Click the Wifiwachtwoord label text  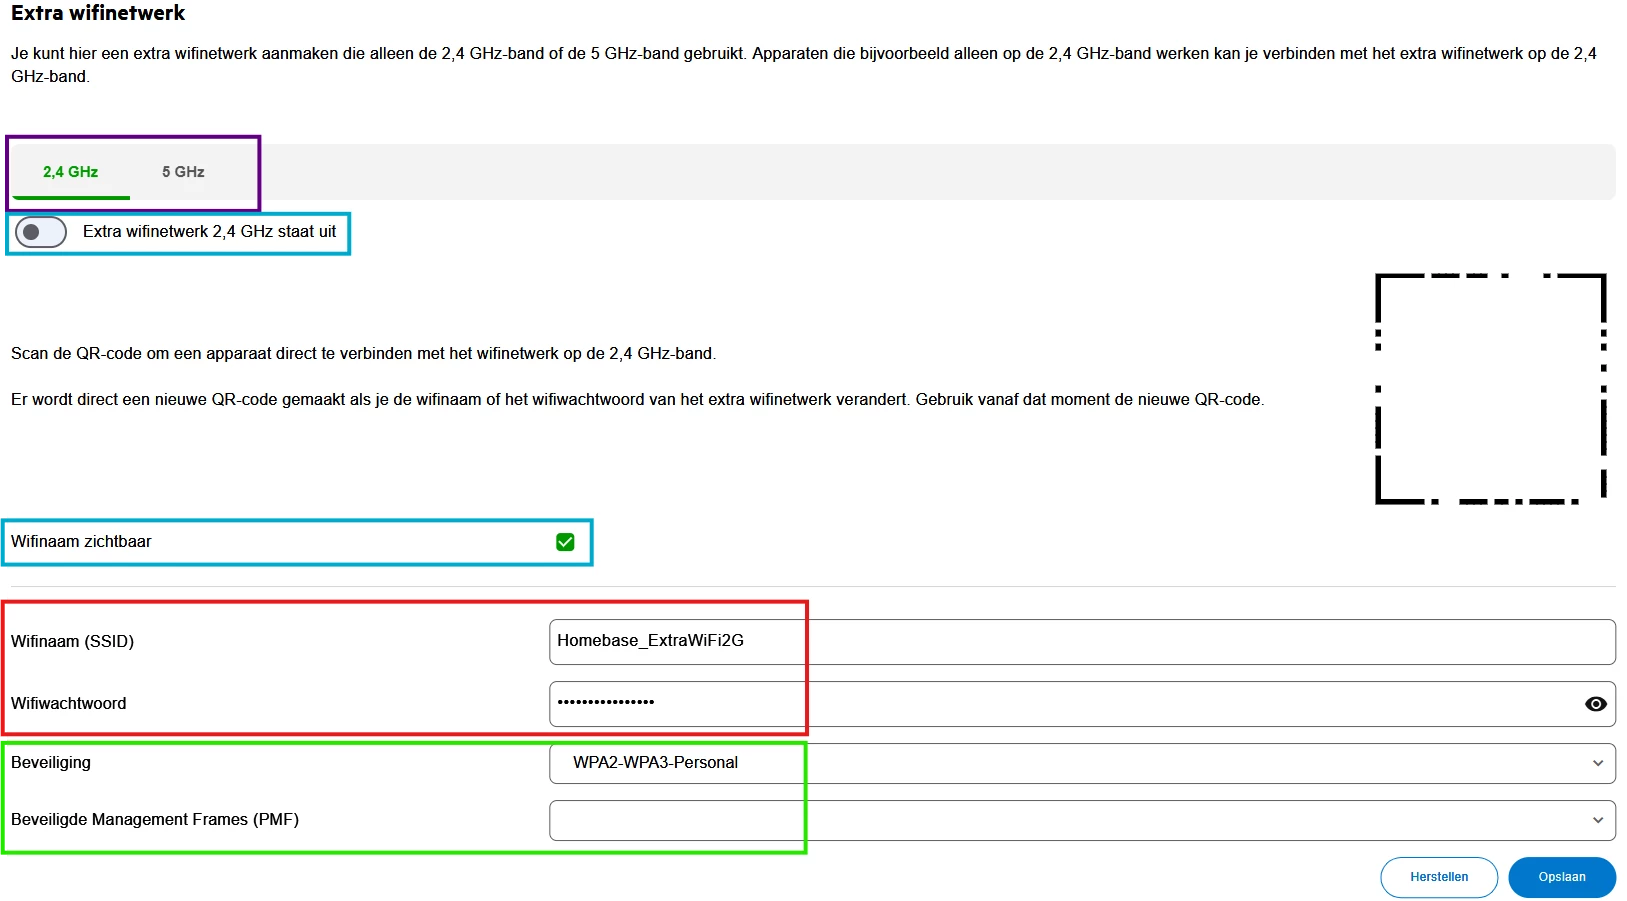69,703
